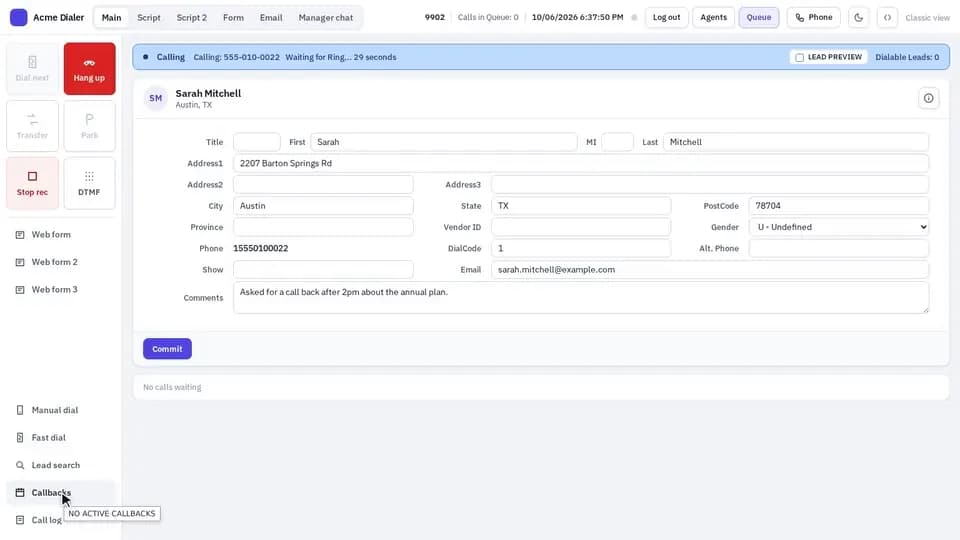
Task: Toggle the Queue button in header
Action: (x=759, y=17)
